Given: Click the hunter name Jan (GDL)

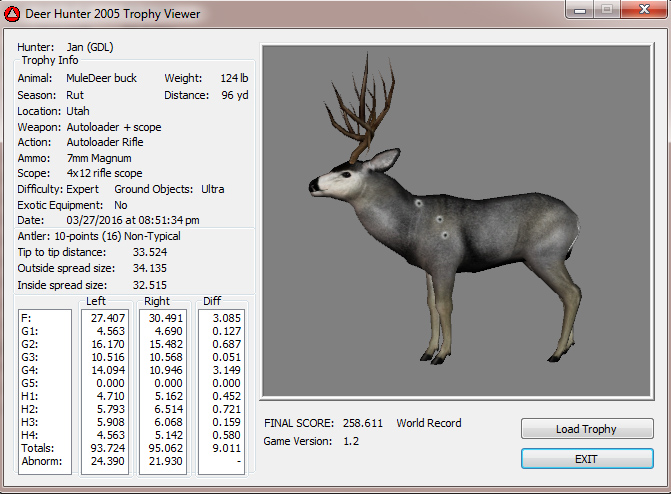Looking at the screenshot, I should (x=89, y=46).
